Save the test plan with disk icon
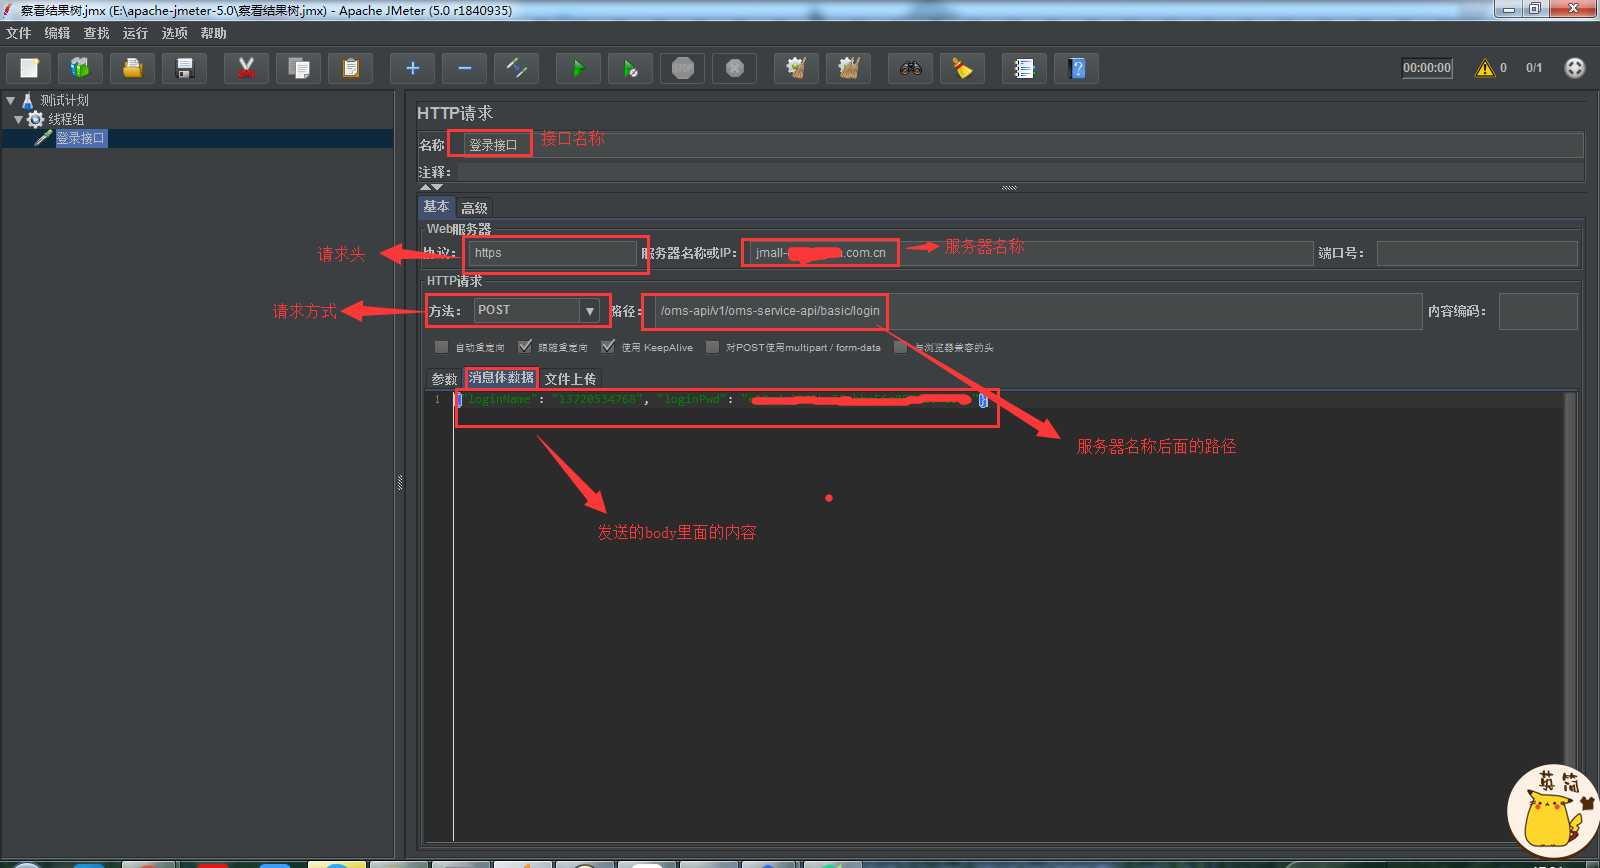The height and width of the screenshot is (868, 1600). (184, 68)
